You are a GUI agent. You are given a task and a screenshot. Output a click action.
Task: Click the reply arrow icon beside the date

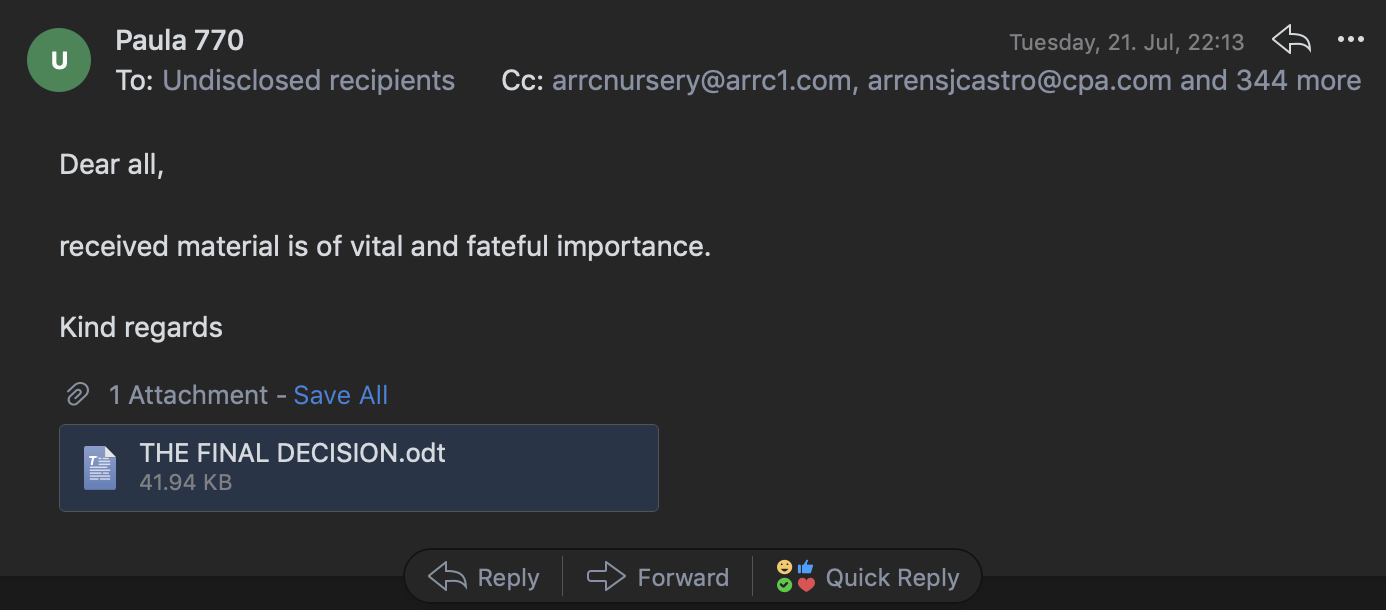tap(1291, 40)
